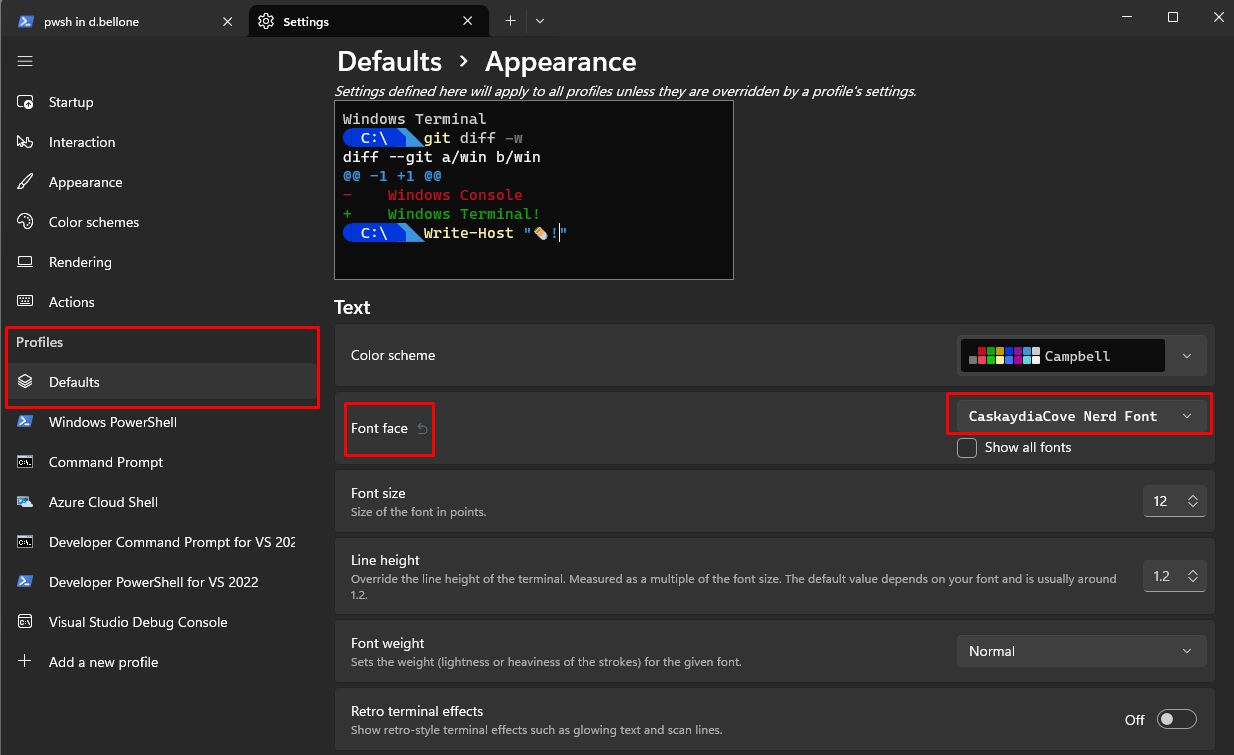The height and width of the screenshot is (755, 1234).
Task: Toggle Retro terminal effects switch
Action: [1176, 719]
